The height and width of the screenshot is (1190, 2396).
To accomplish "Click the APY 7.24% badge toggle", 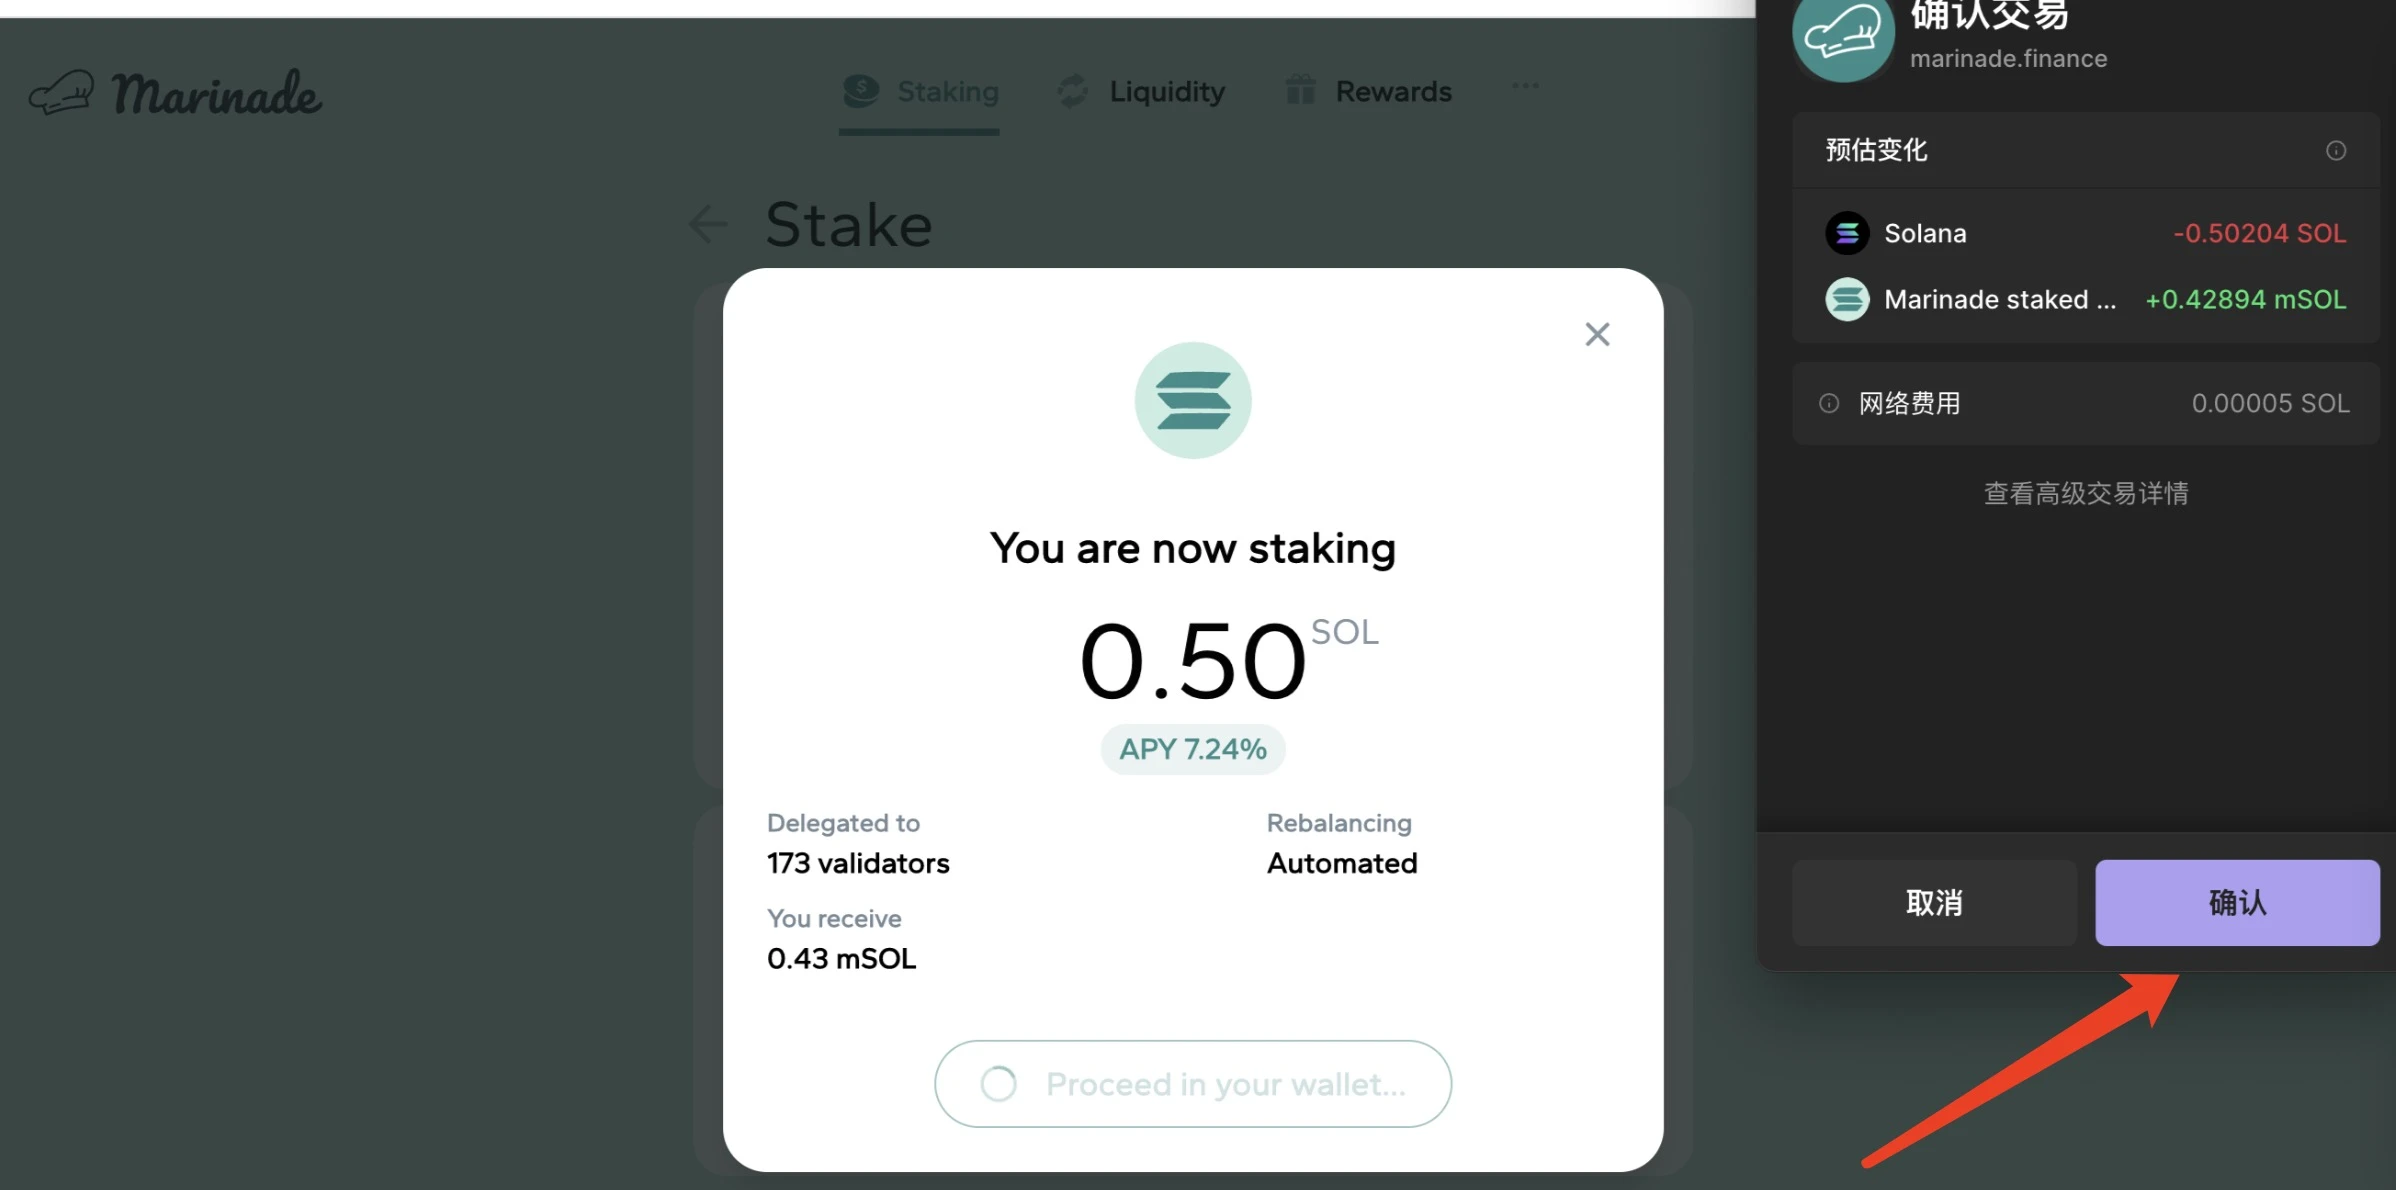I will 1192,749.
